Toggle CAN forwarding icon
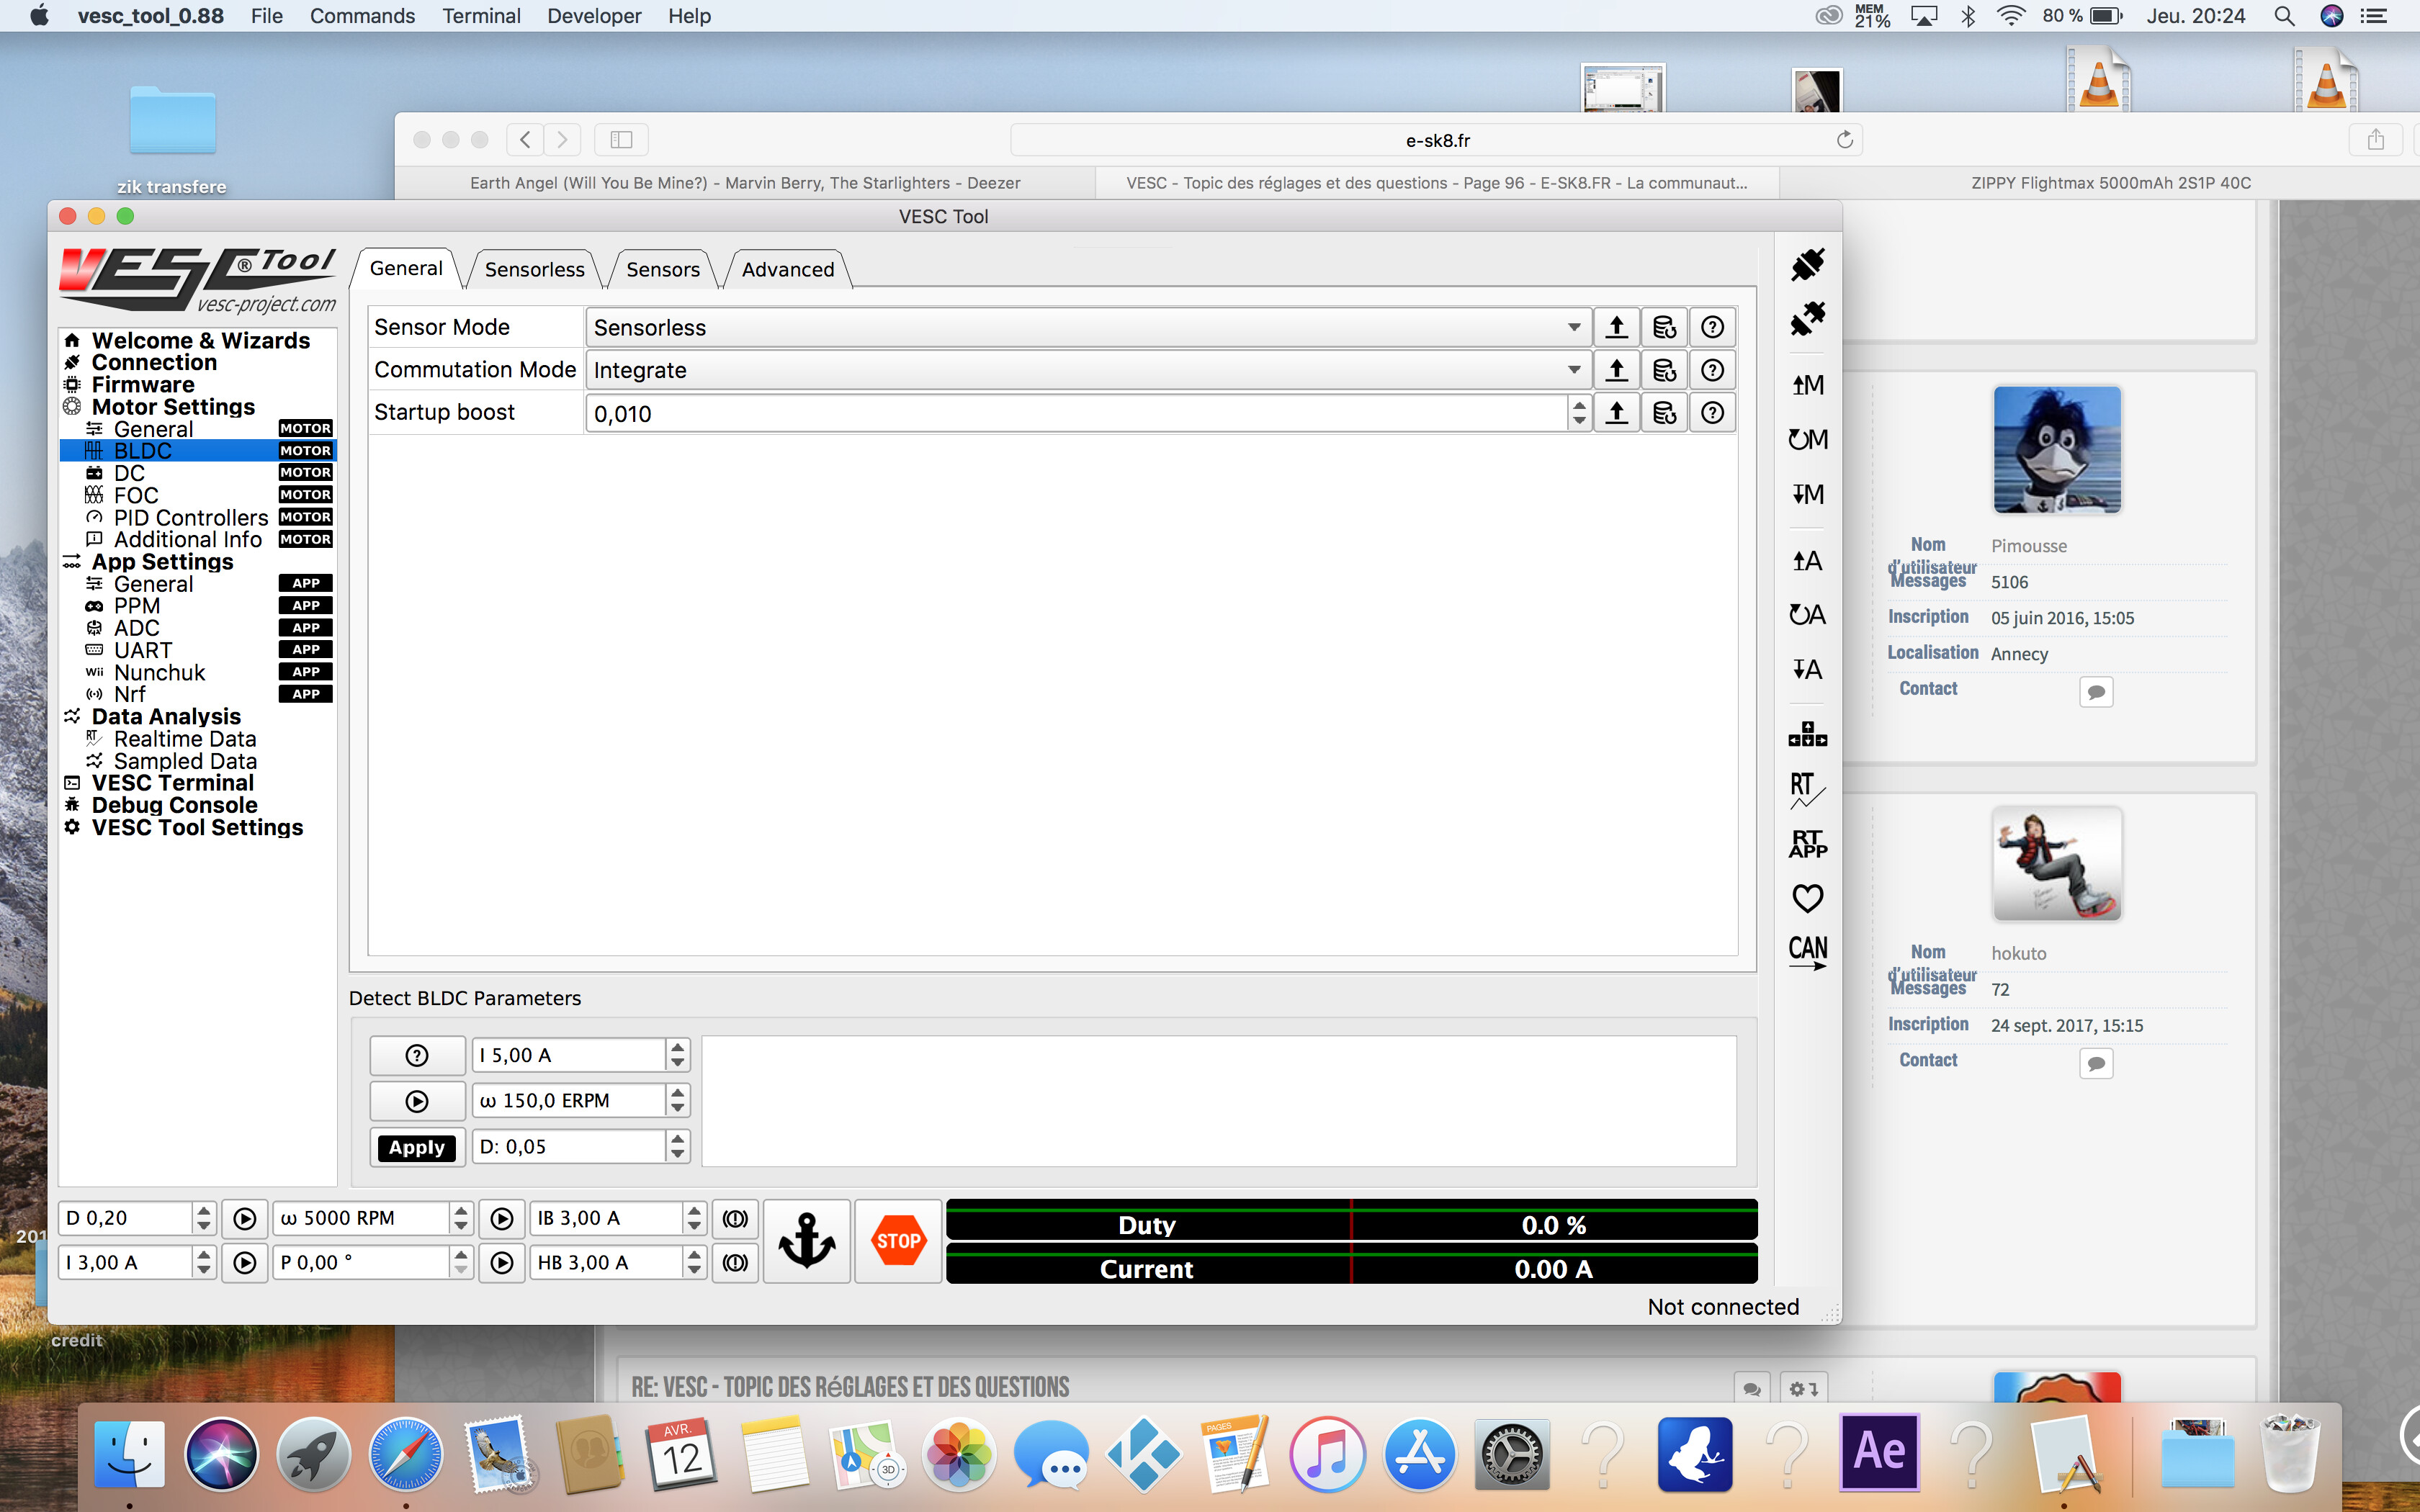The image size is (2420, 1512). point(1807,952)
